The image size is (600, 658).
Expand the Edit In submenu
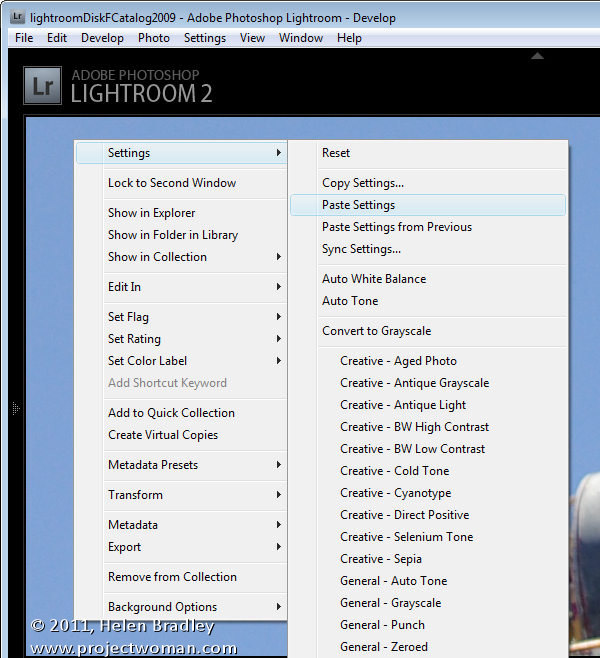click(x=182, y=287)
